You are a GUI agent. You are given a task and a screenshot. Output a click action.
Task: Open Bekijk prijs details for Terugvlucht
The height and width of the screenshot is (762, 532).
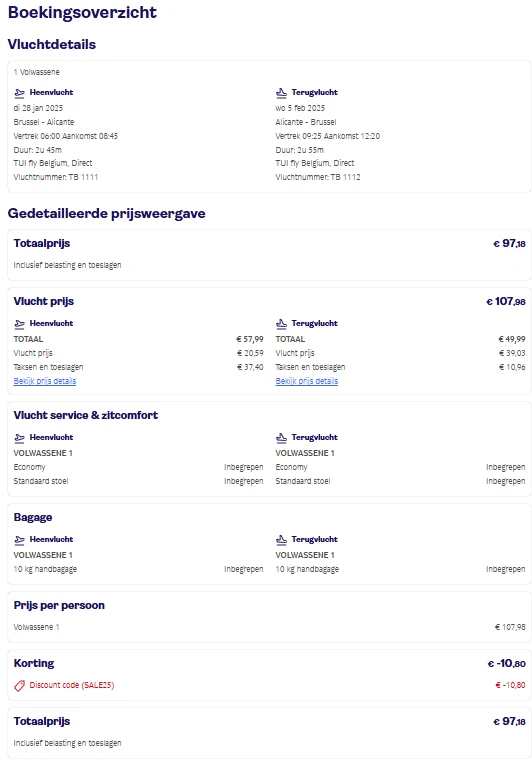click(307, 381)
